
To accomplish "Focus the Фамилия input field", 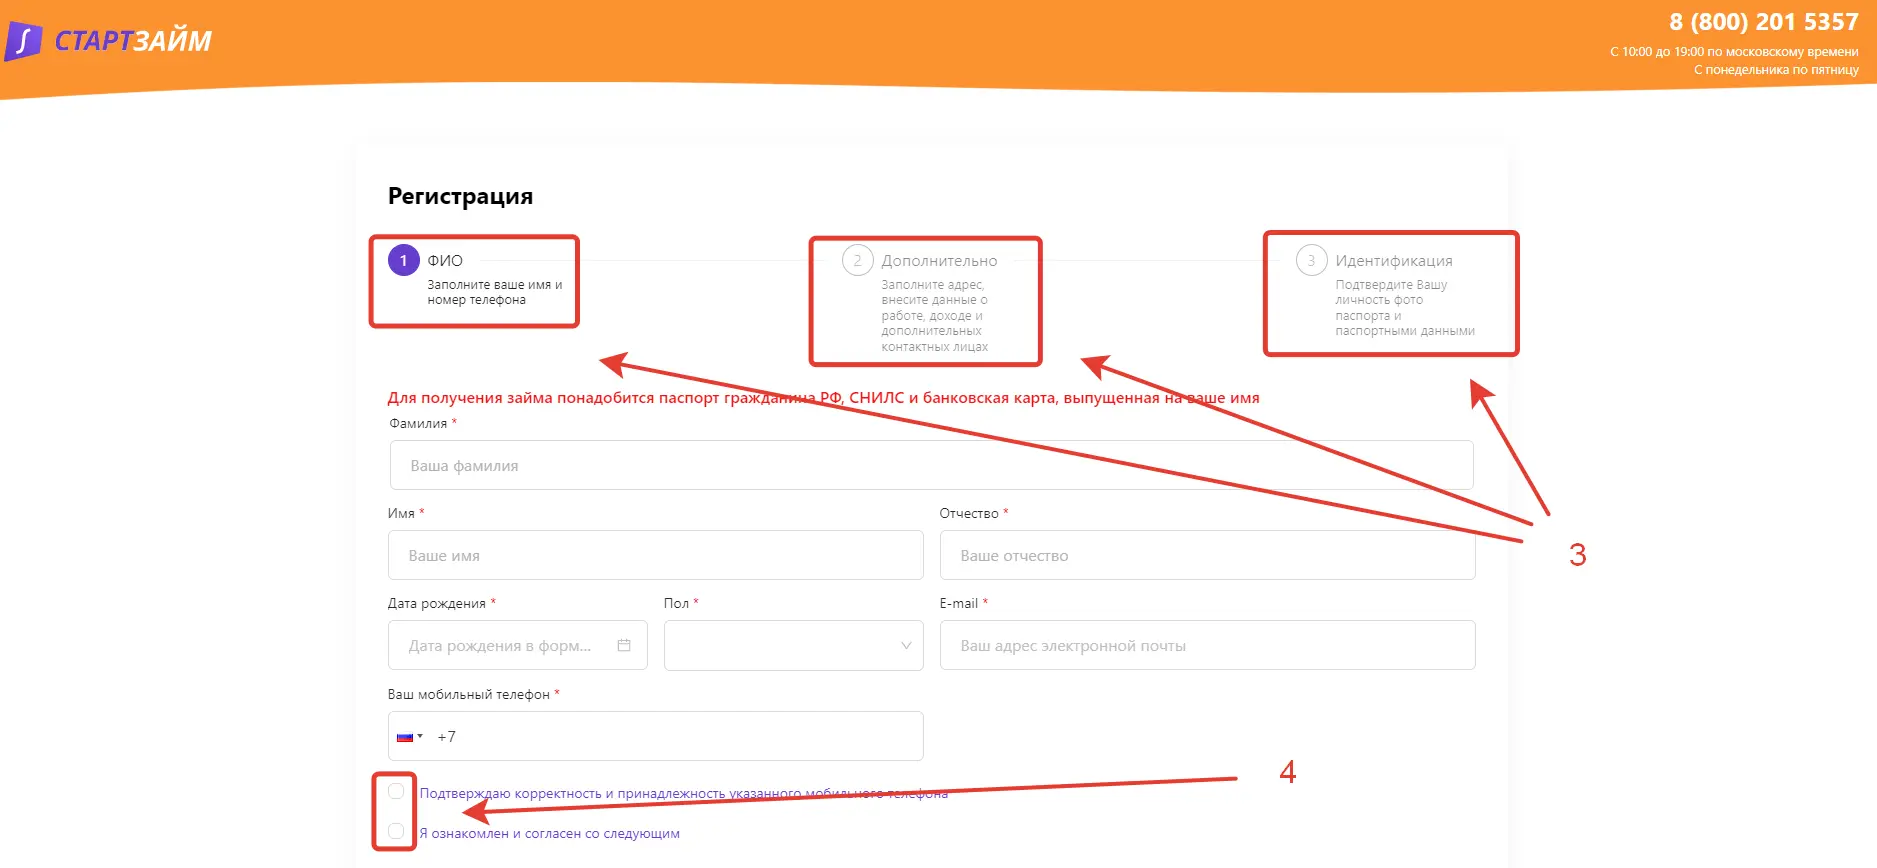I will click(932, 465).
